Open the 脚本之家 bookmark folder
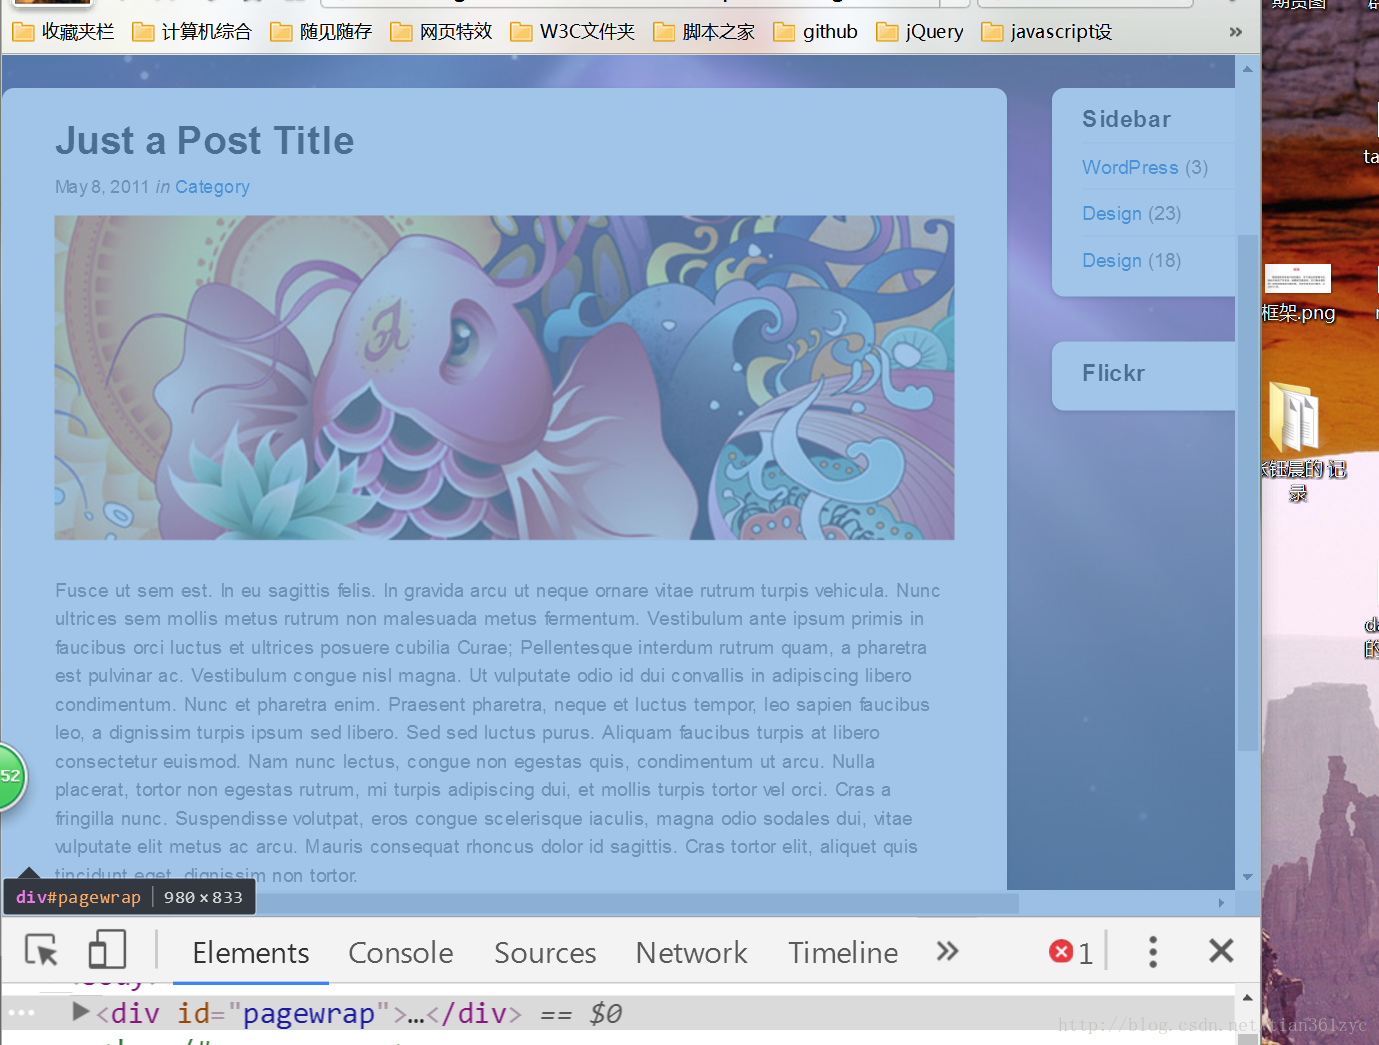 [704, 32]
